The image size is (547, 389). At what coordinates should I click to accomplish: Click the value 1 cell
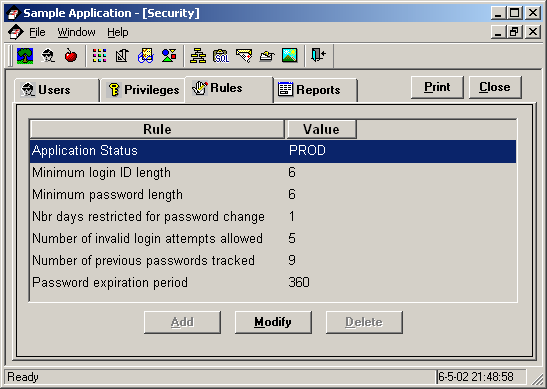[292, 217]
